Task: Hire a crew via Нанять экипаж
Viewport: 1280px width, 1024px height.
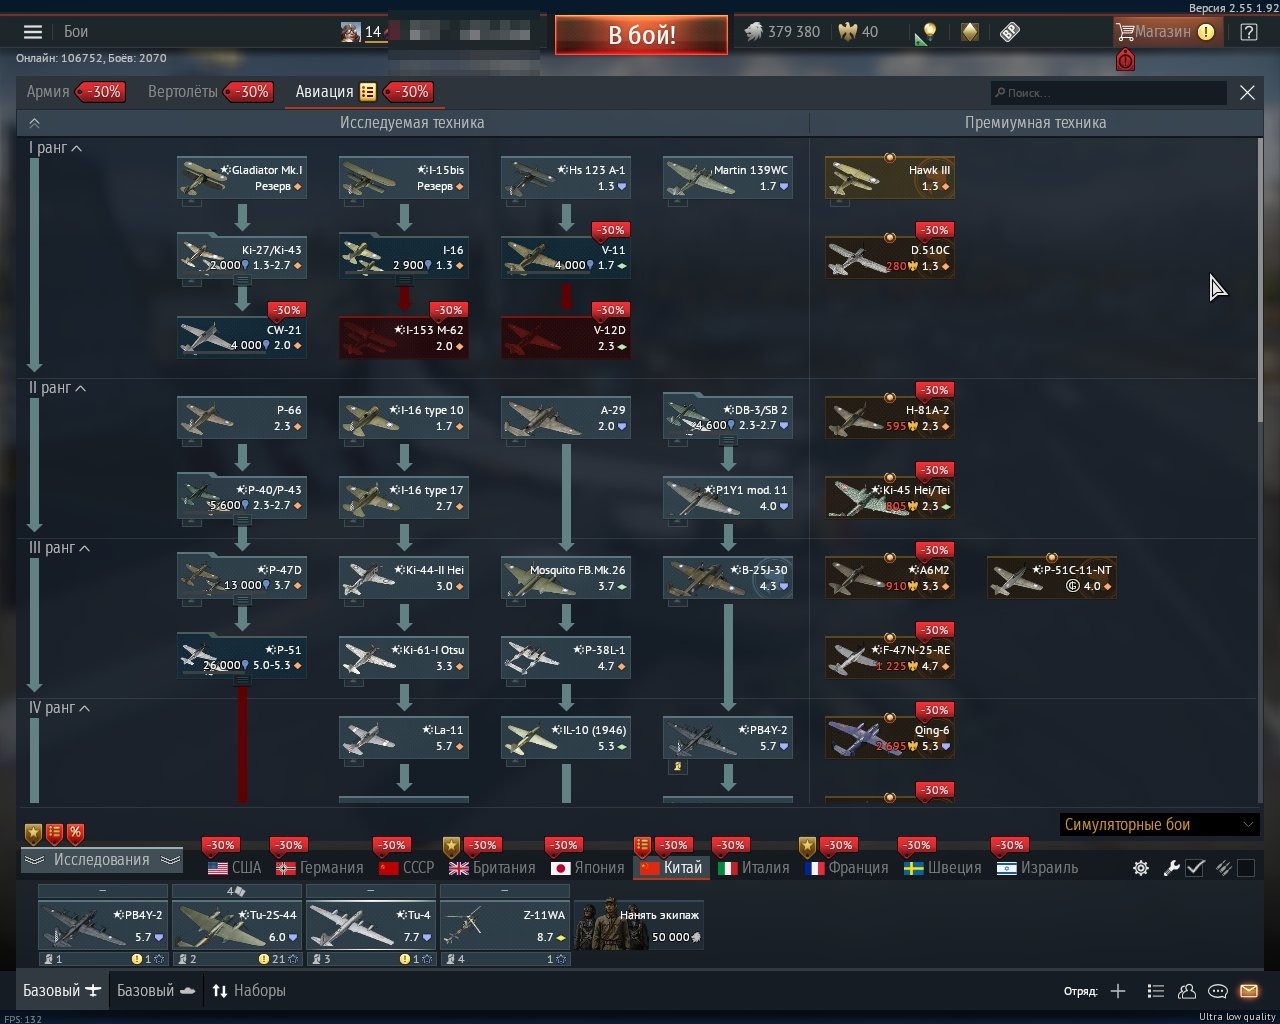Action: coord(639,924)
